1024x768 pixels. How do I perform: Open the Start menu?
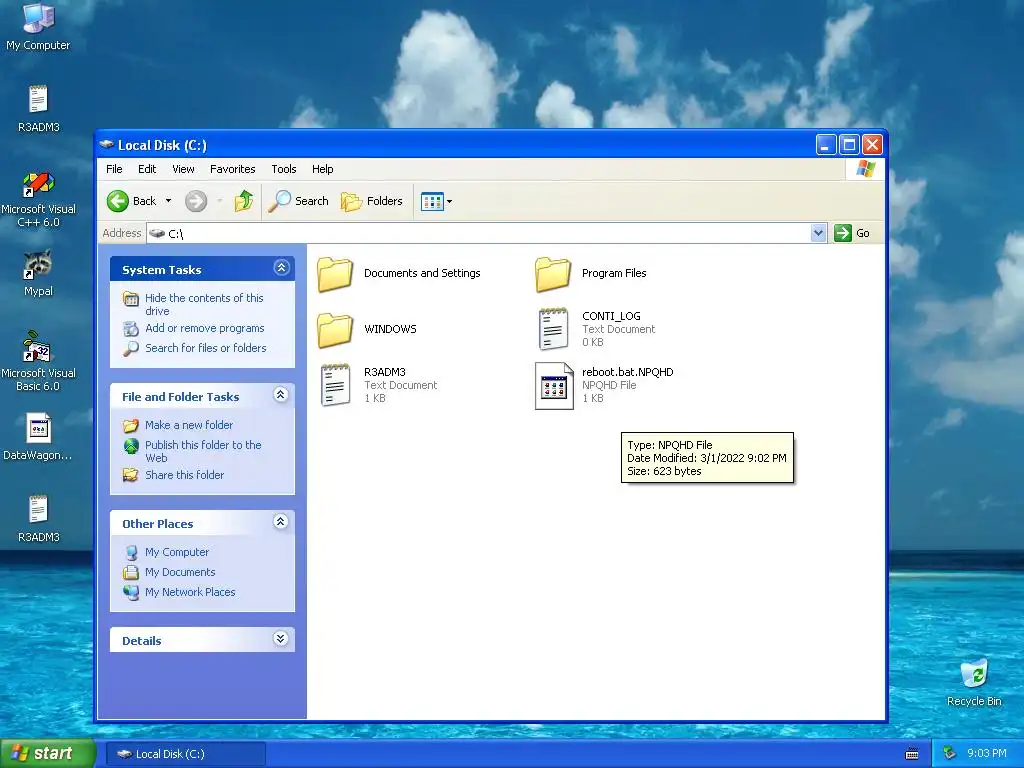pos(48,753)
